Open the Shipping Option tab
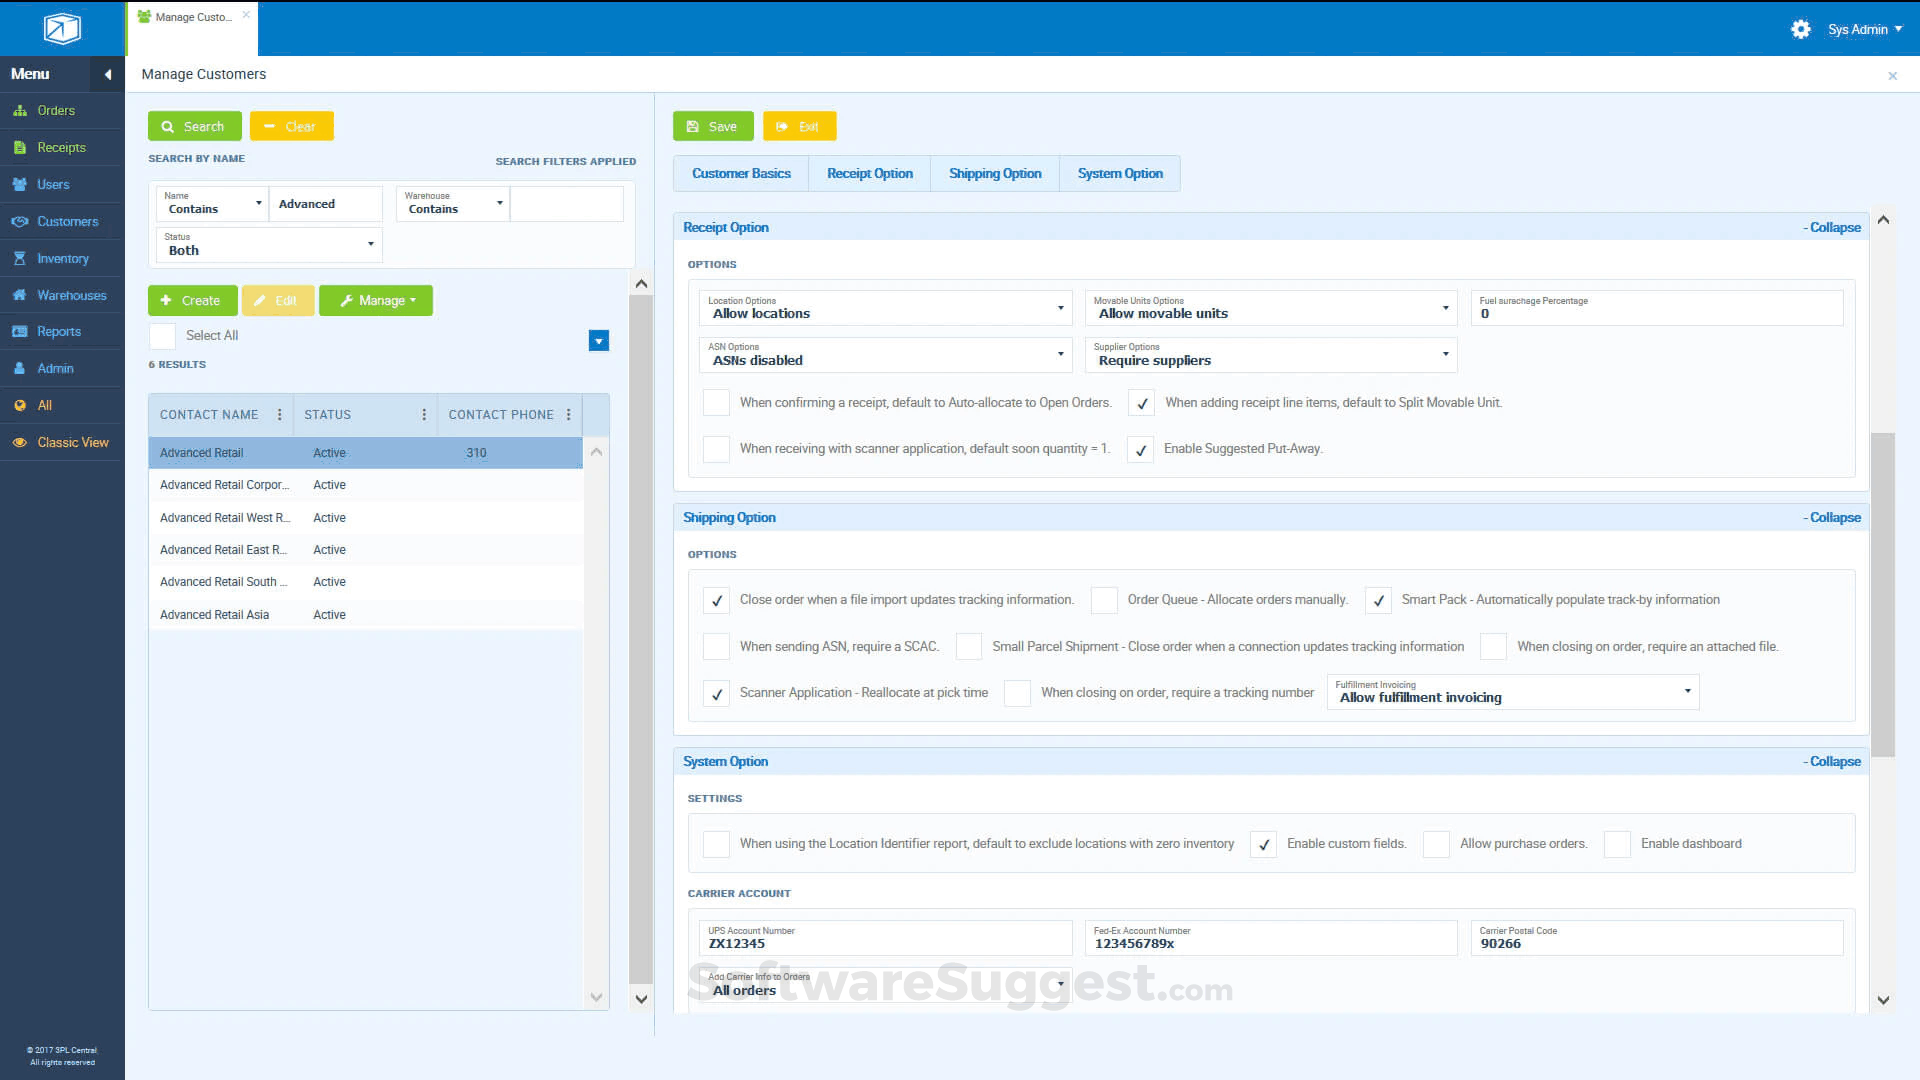The width and height of the screenshot is (1920, 1080). coord(994,173)
